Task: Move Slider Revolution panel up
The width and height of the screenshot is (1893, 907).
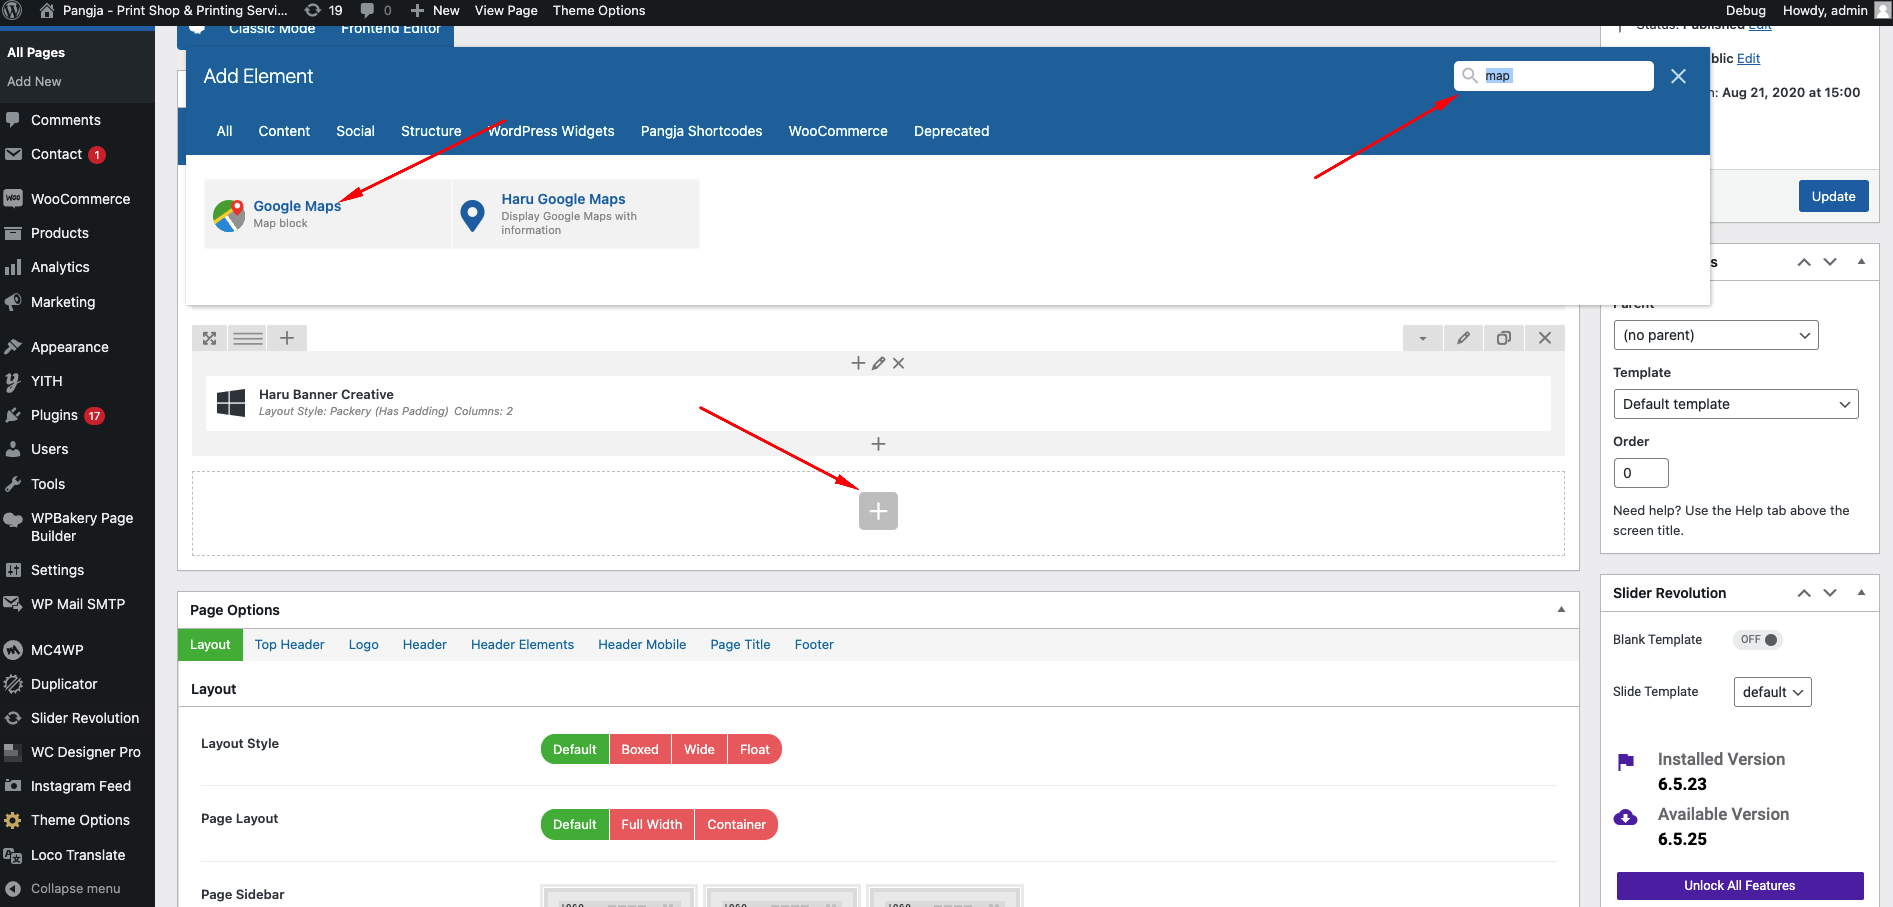Action: (x=1804, y=593)
